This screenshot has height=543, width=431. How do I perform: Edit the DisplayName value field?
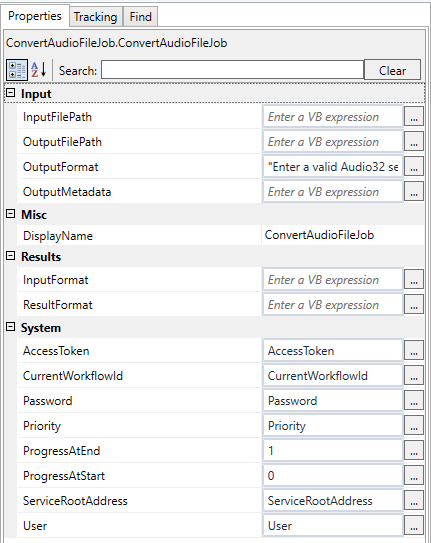(x=343, y=235)
